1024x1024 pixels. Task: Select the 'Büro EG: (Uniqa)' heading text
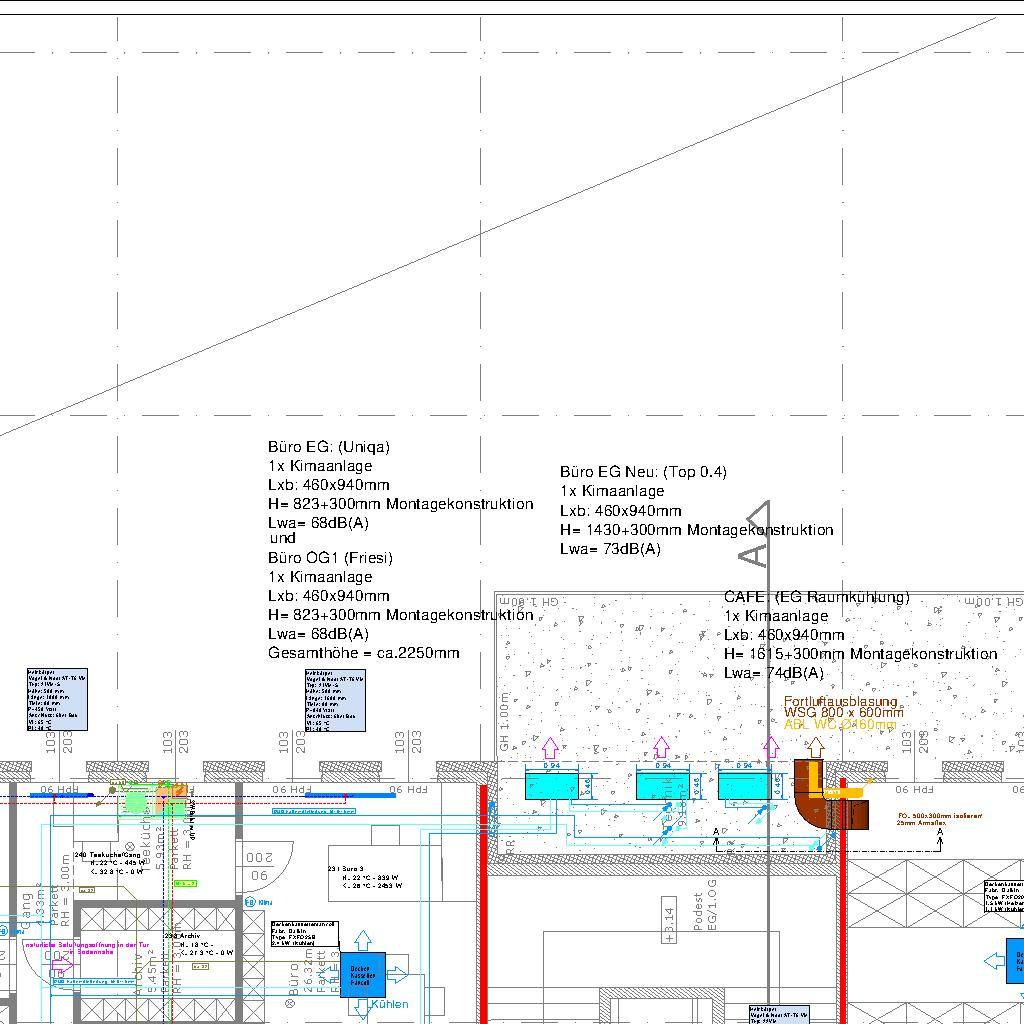click(328, 447)
